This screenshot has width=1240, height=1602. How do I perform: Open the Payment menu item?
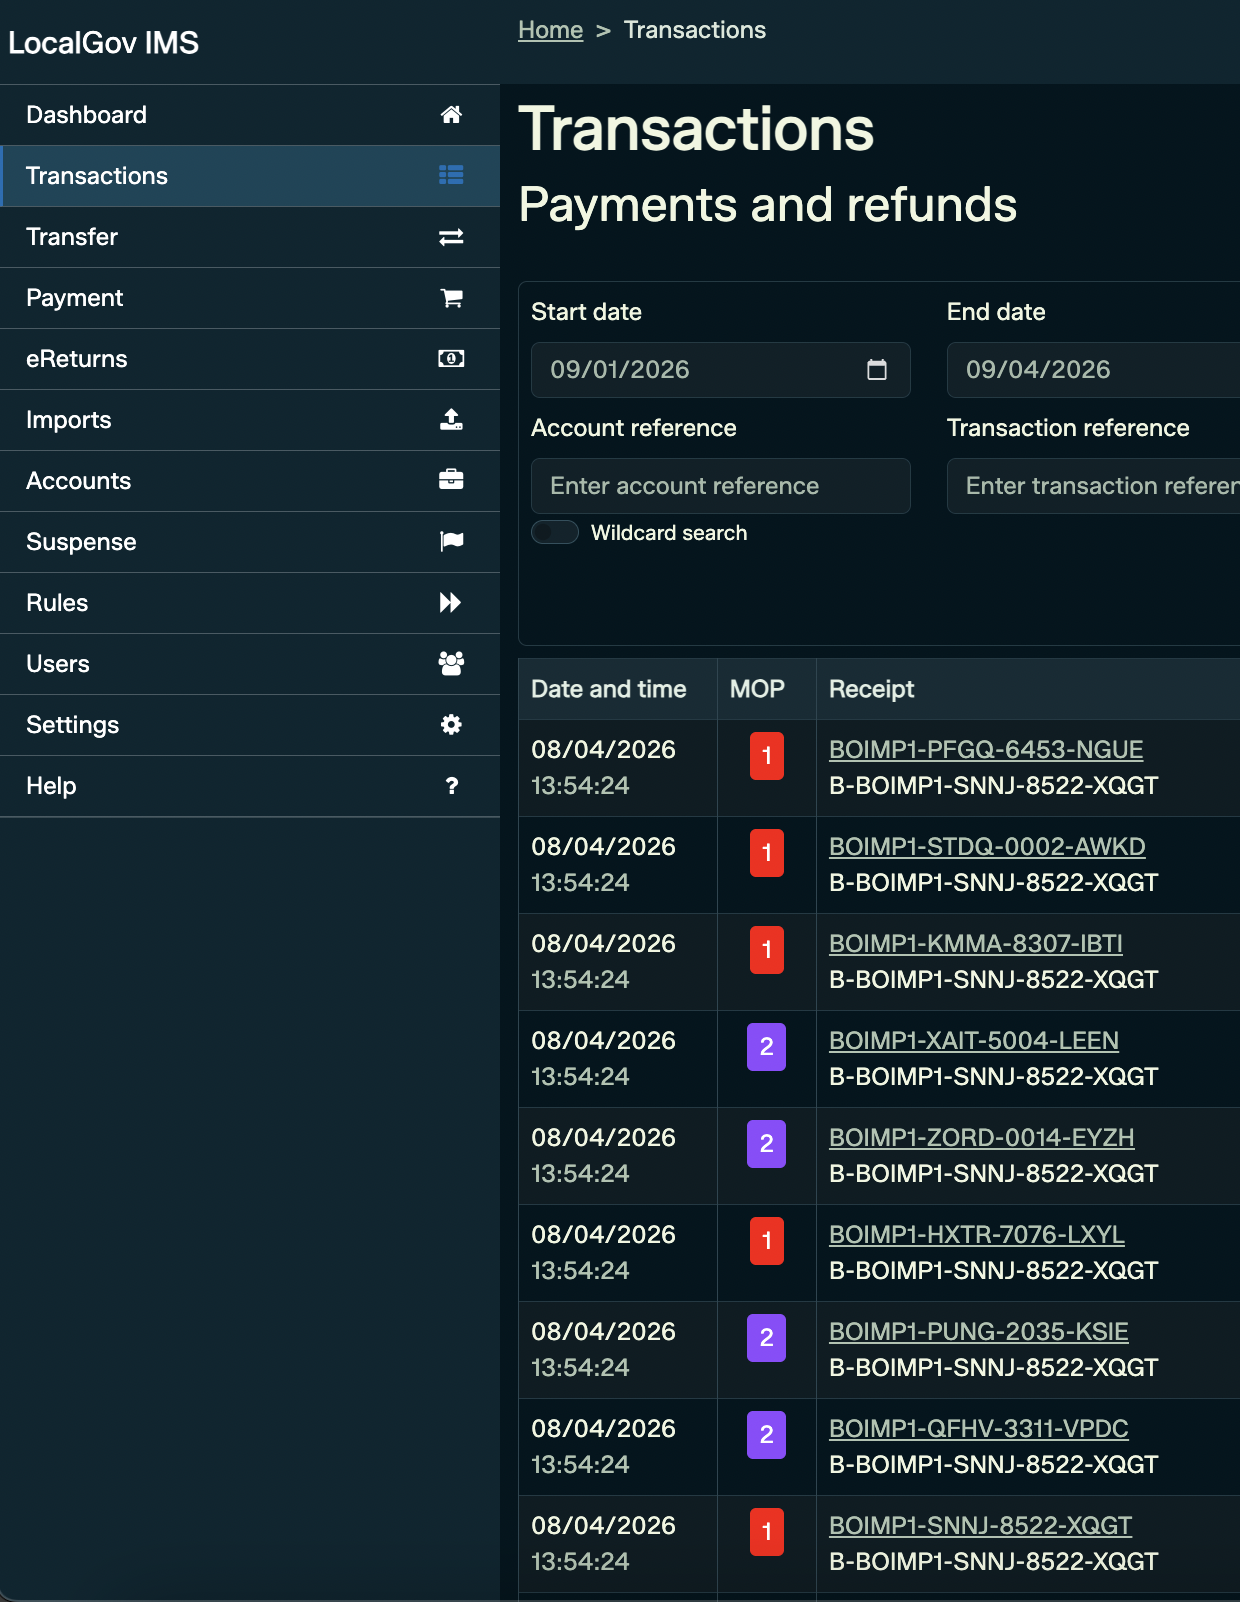250,298
